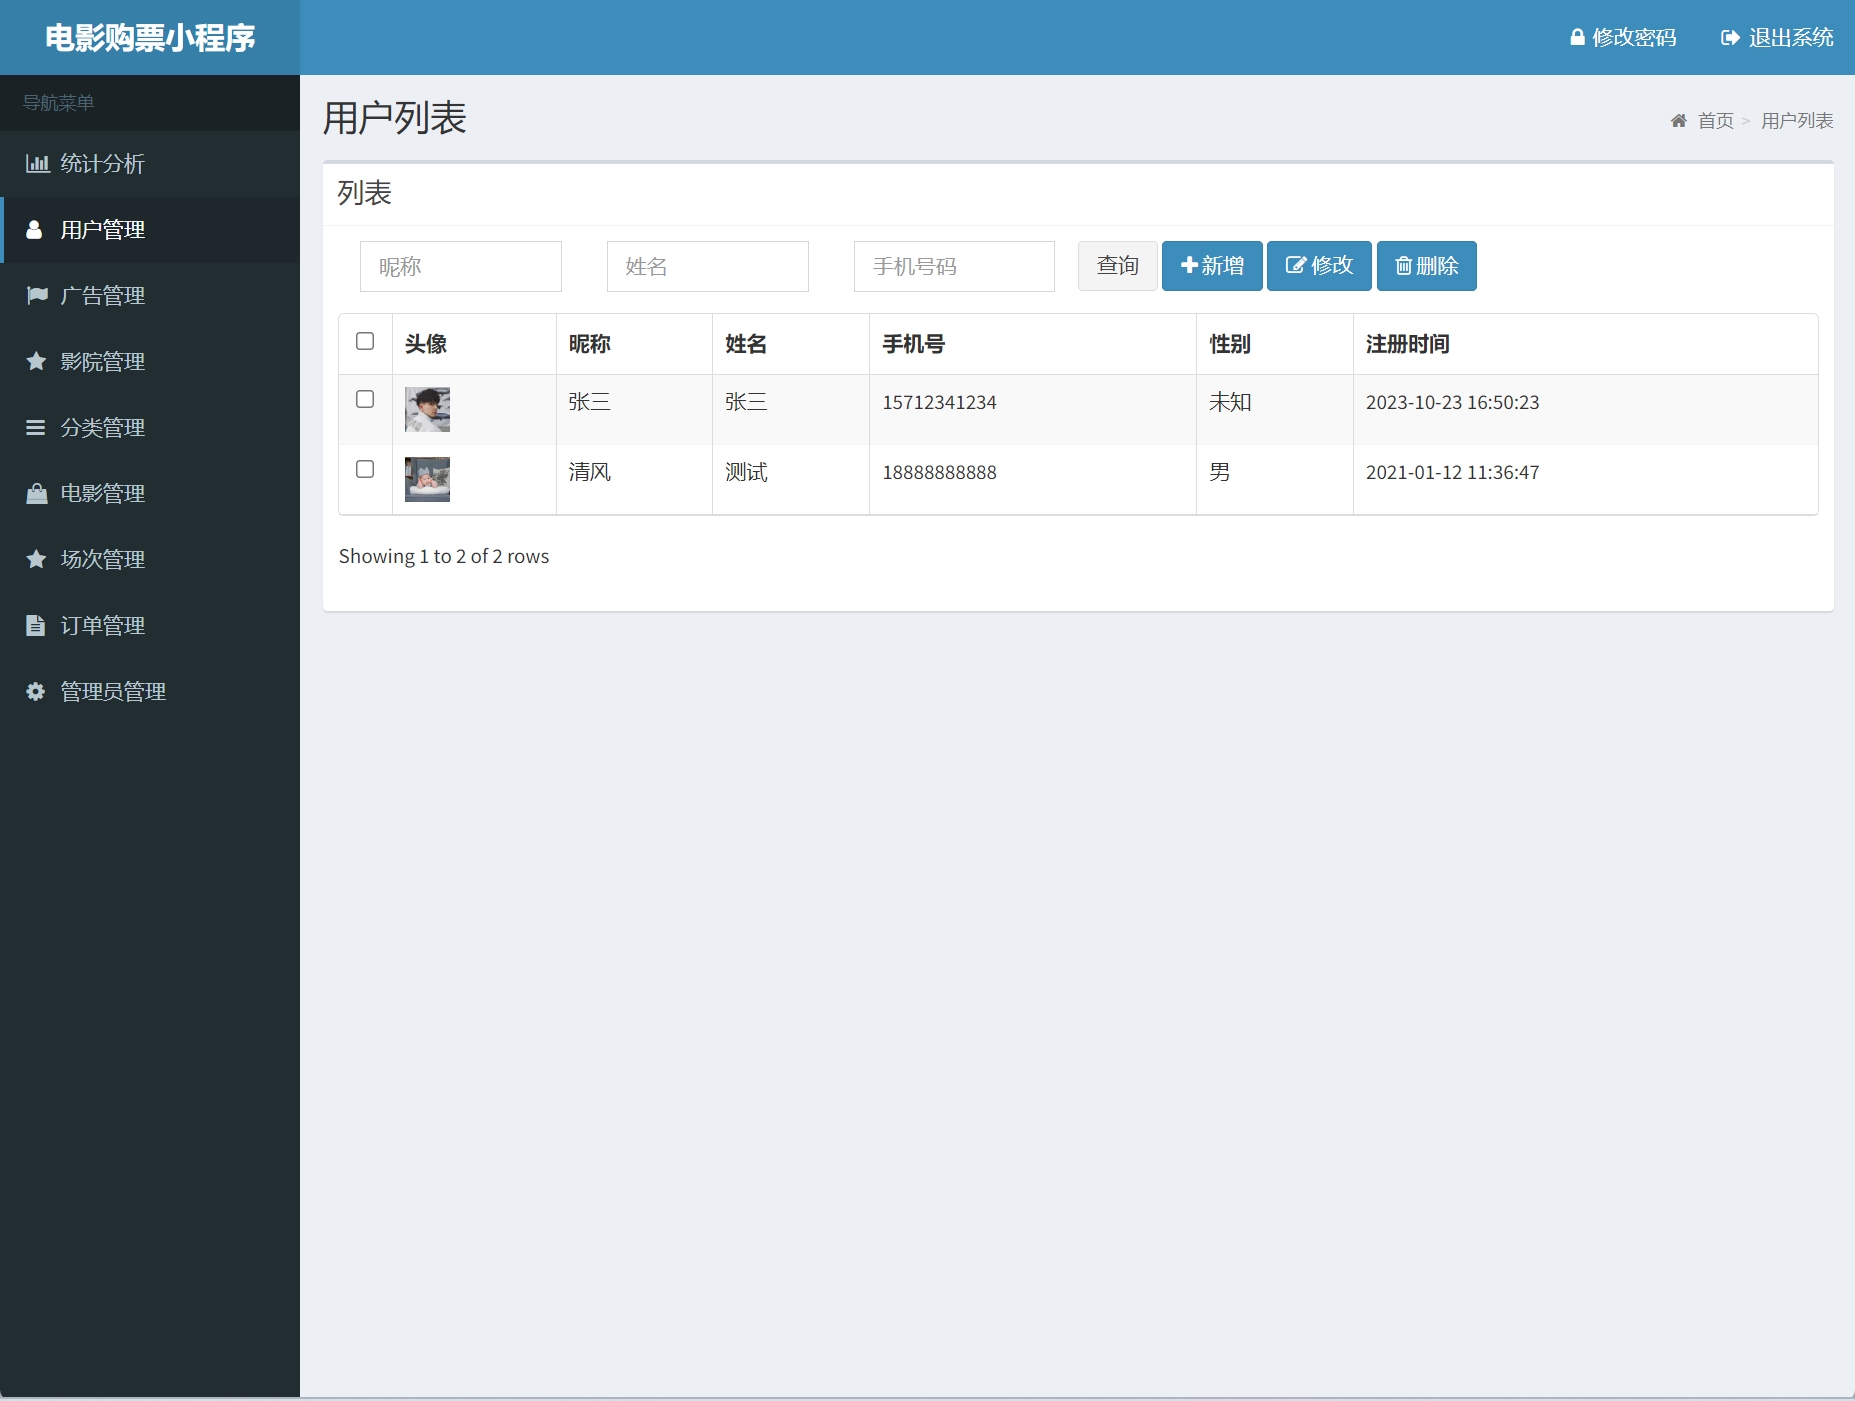Open 统计分析 menu item
This screenshot has height=1401, width=1855.
click(x=150, y=164)
